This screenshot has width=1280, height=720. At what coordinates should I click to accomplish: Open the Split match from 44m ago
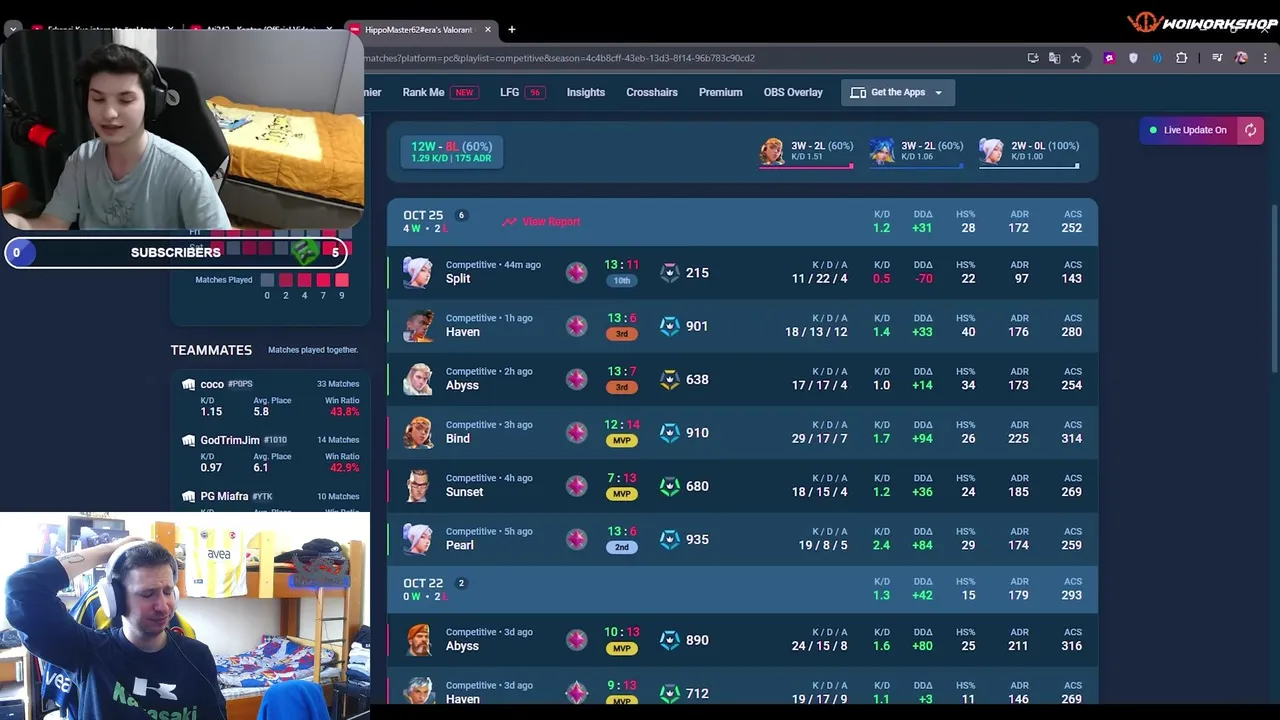(x=742, y=272)
